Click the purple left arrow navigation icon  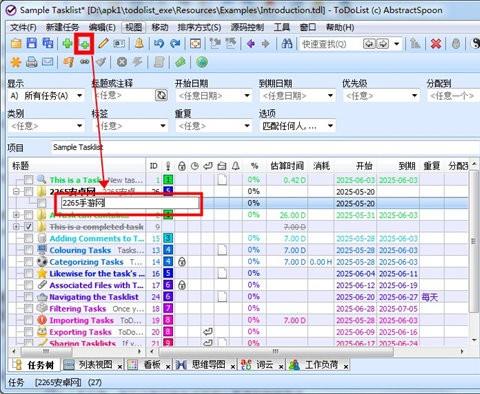pyautogui.click(x=251, y=44)
